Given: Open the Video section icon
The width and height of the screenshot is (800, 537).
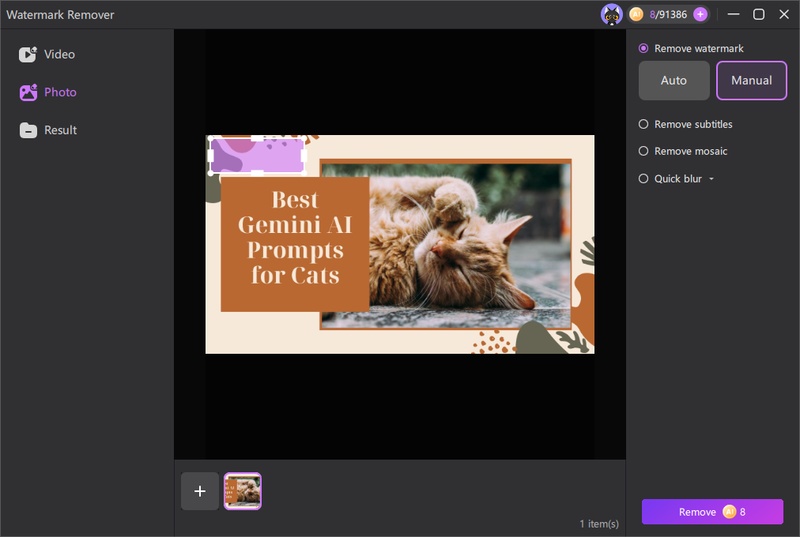Looking at the screenshot, I should [28, 54].
